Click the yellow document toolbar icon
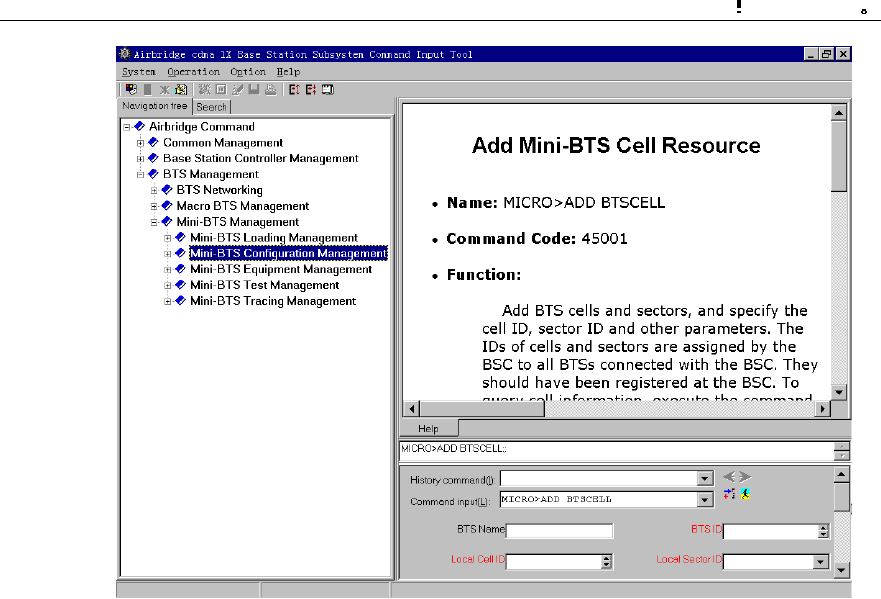 tap(181, 89)
